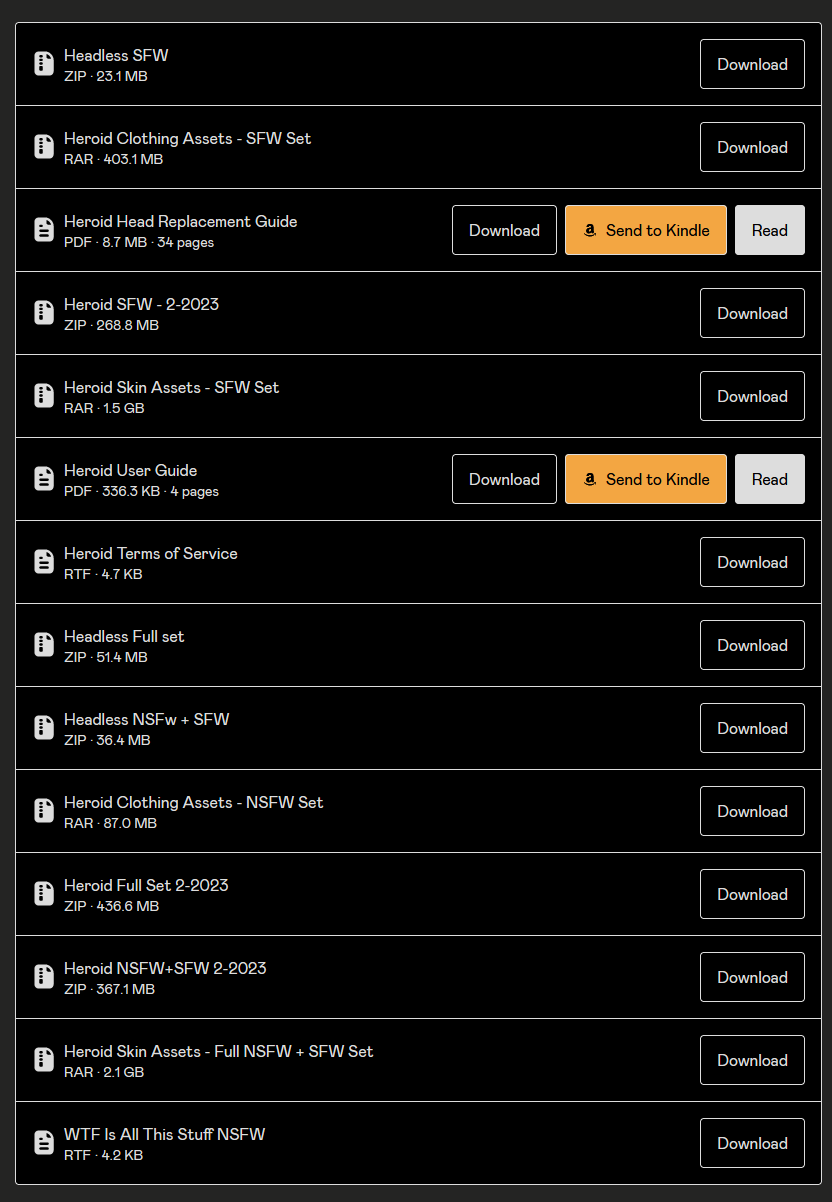
Task: Download the Headless NSFw + SFW archive
Action: pos(752,728)
